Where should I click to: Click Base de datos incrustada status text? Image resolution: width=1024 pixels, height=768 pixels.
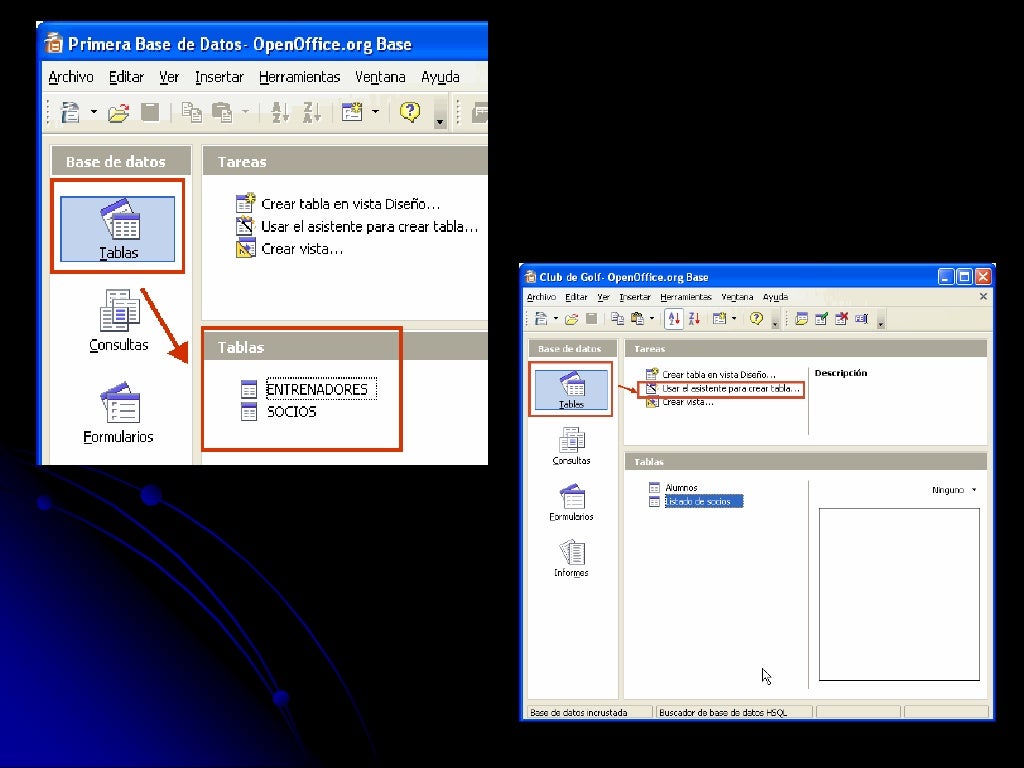coord(579,712)
